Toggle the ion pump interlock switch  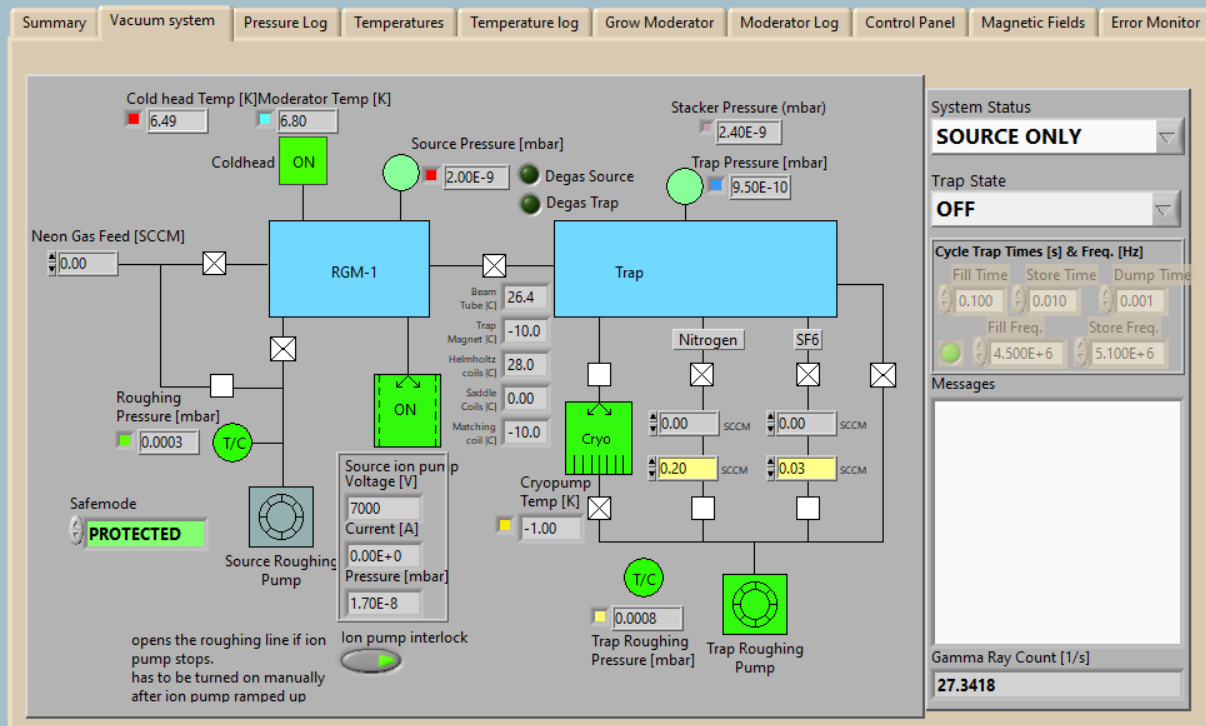tap(371, 660)
